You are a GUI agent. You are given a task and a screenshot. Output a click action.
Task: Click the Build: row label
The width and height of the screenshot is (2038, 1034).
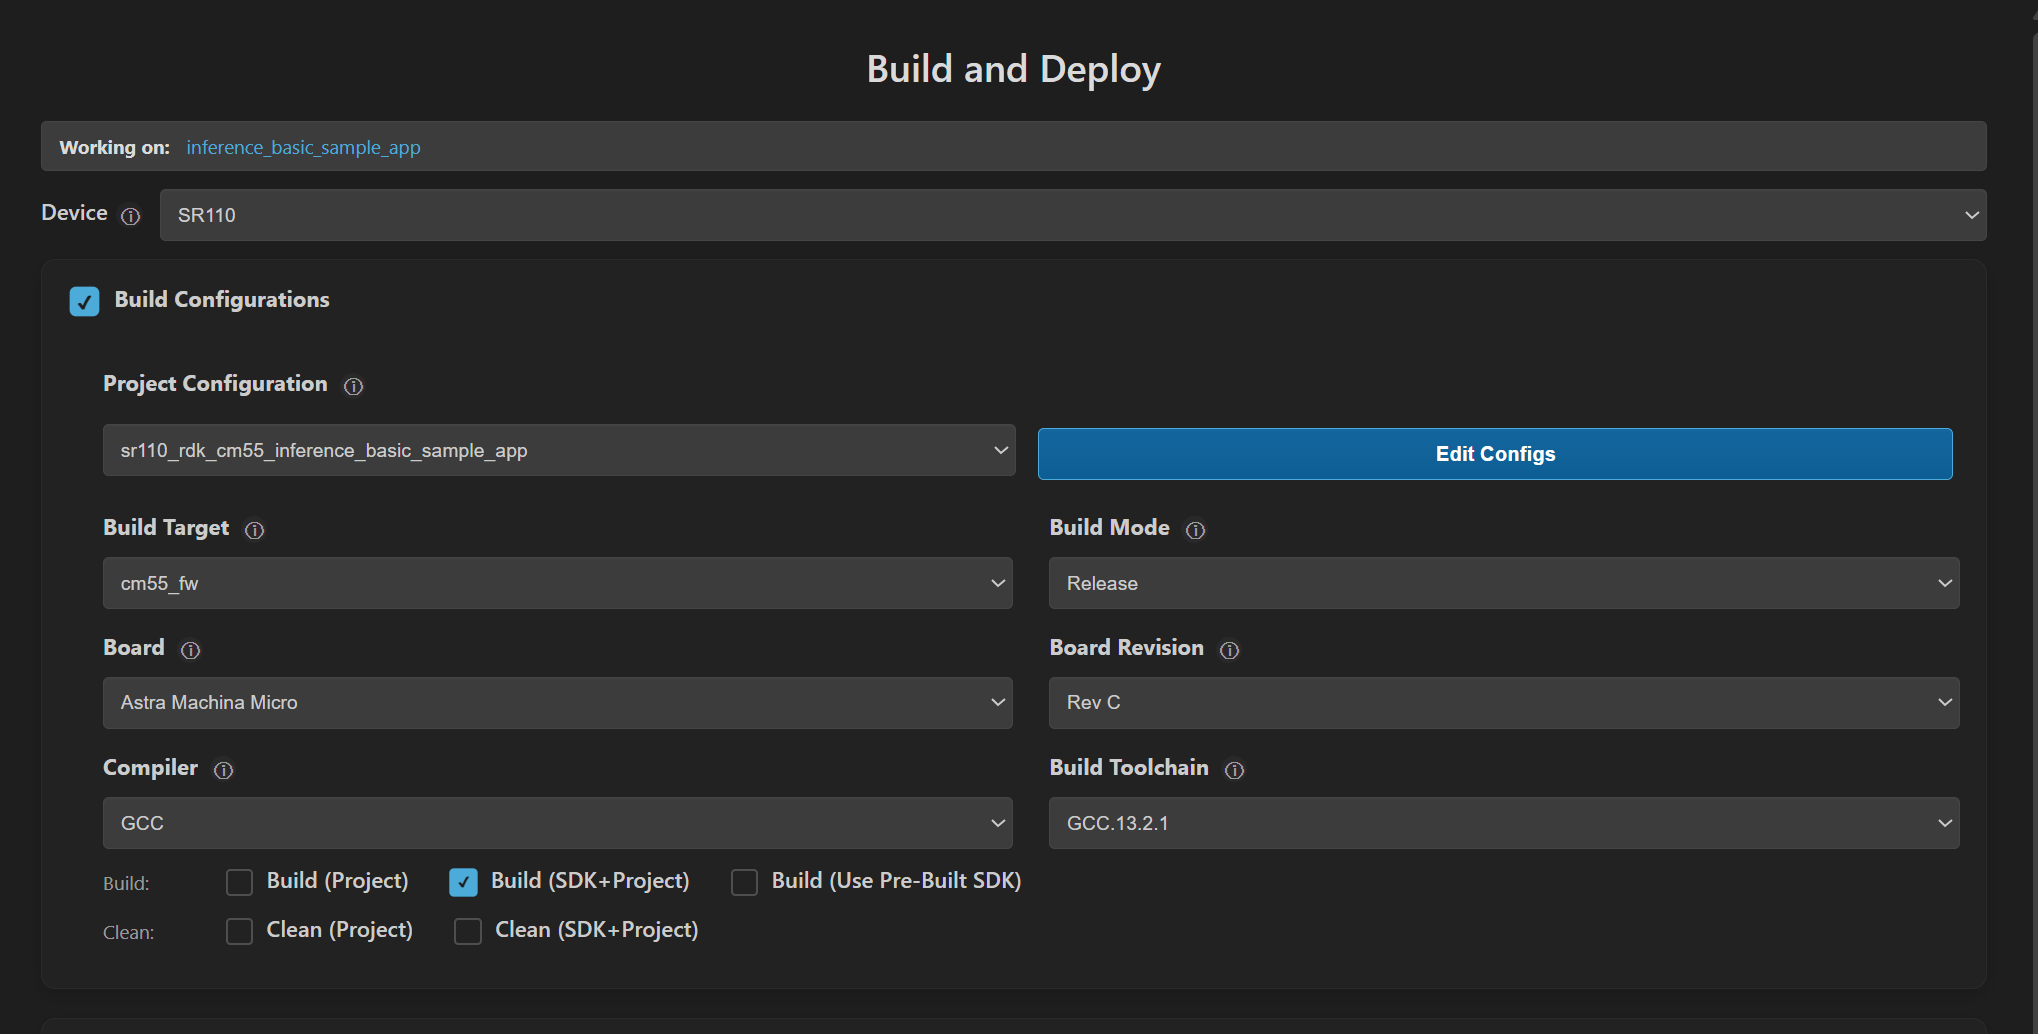click(x=126, y=884)
